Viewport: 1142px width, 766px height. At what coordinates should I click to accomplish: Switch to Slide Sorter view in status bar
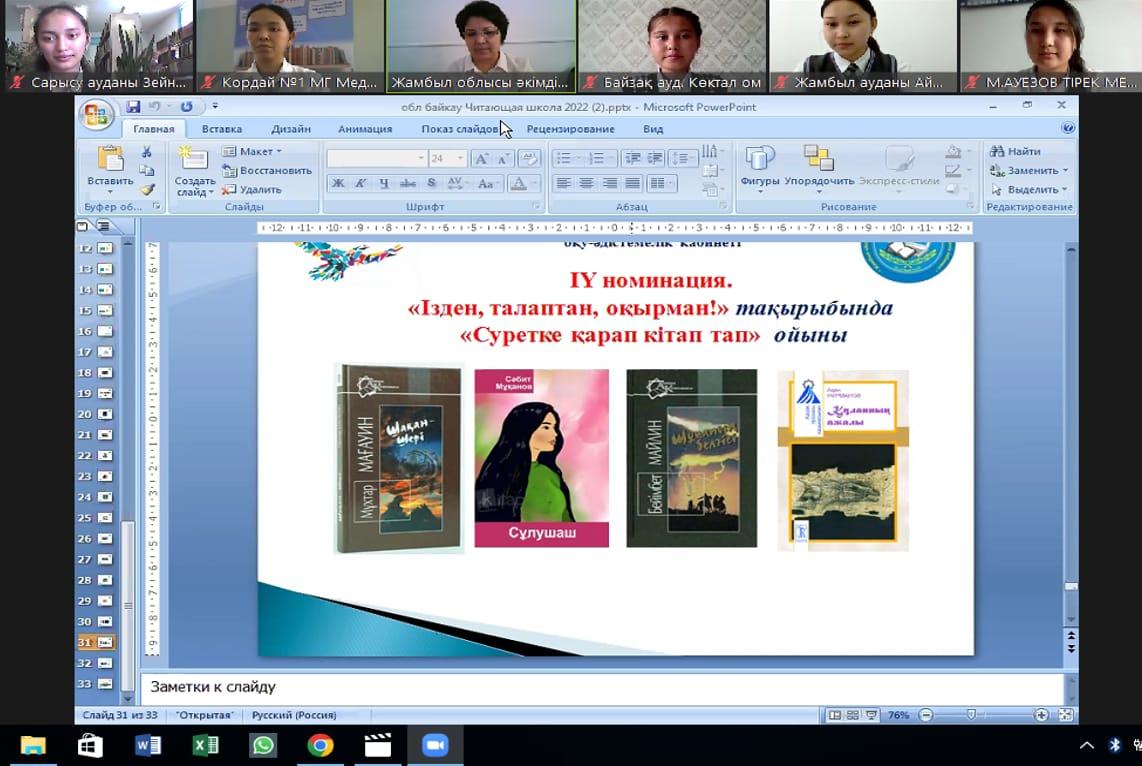pyautogui.click(x=852, y=715)
